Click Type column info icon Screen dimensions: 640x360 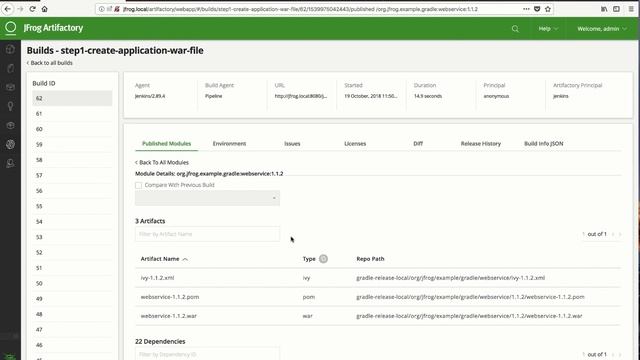point(323,259)
